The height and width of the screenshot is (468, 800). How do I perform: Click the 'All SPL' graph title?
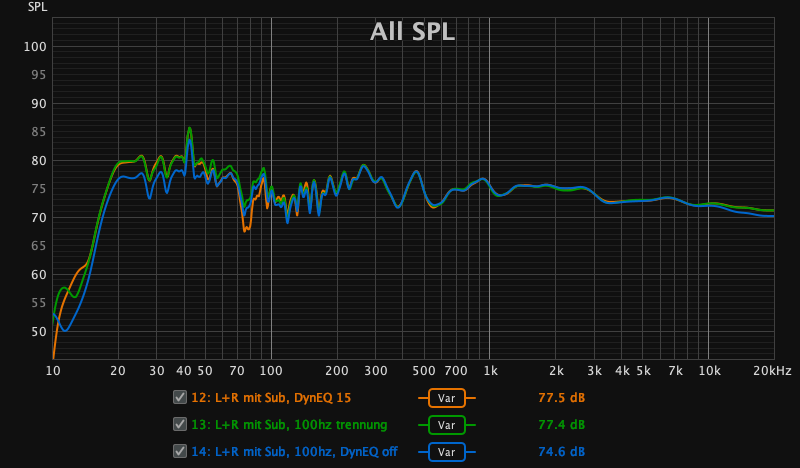click(412, 32)
